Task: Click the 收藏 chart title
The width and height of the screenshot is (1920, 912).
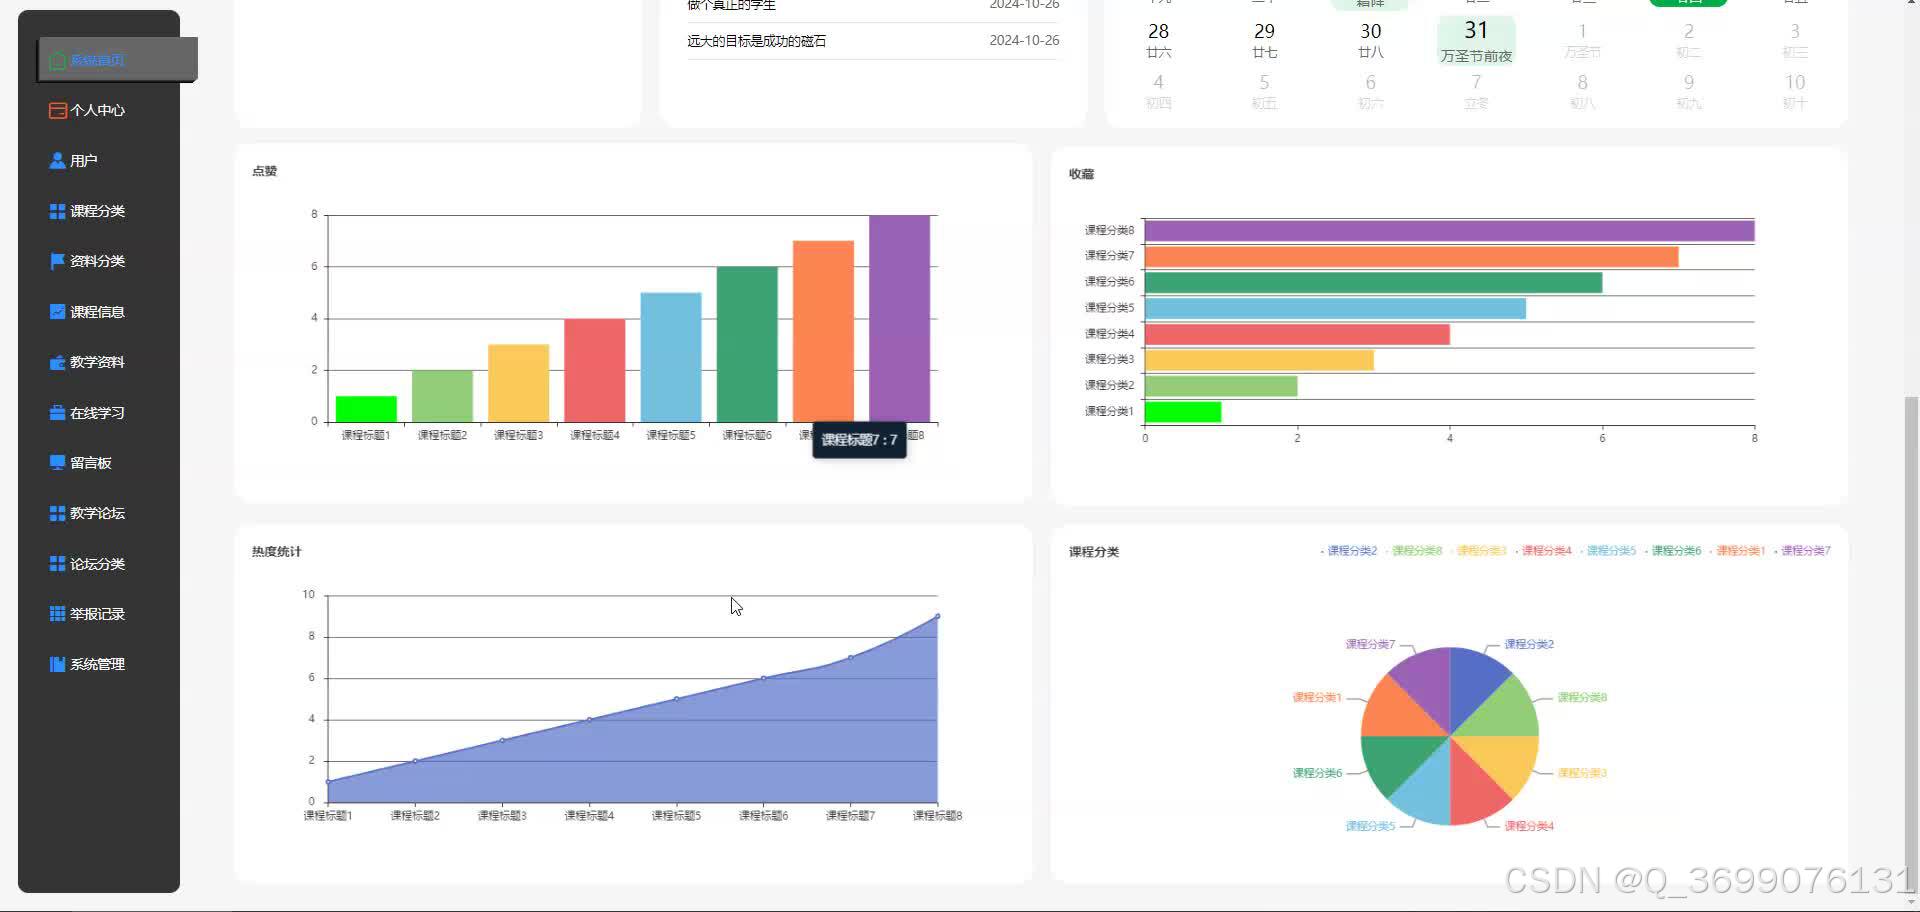Action: (x=1081, y=174)
